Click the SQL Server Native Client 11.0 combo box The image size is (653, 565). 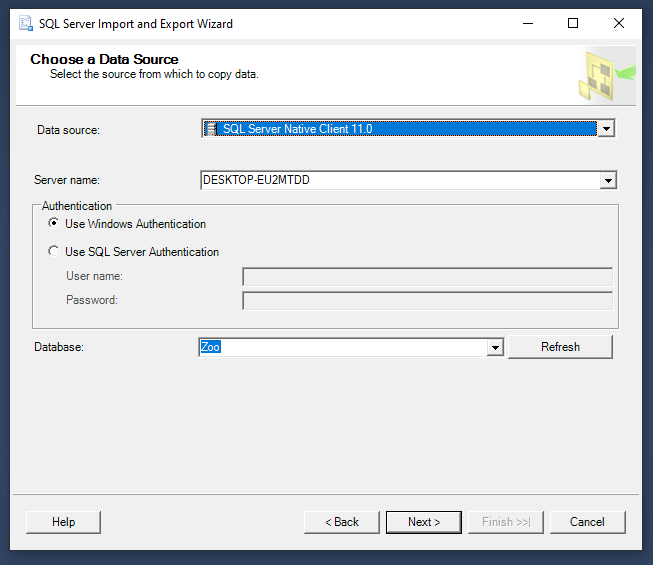[x=408, y=129]
